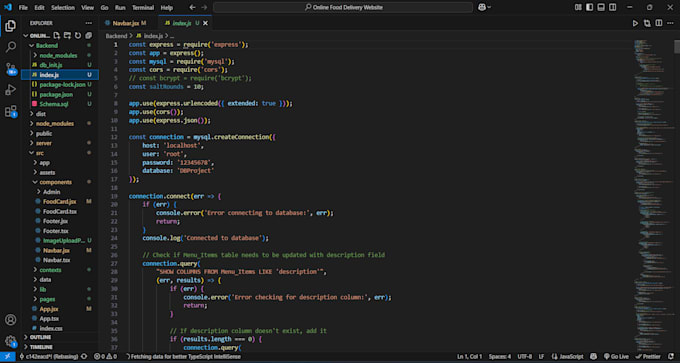Open the Copilot dropdown arrow in title bar
Viewport: 680px width, 363px height.
[490, 7]
